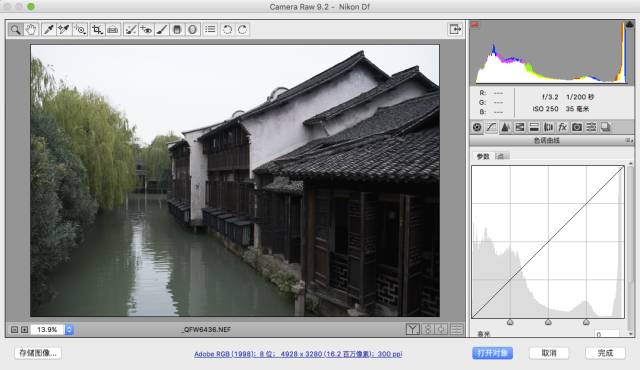Swap before and after settings

(x=428, y=329)
